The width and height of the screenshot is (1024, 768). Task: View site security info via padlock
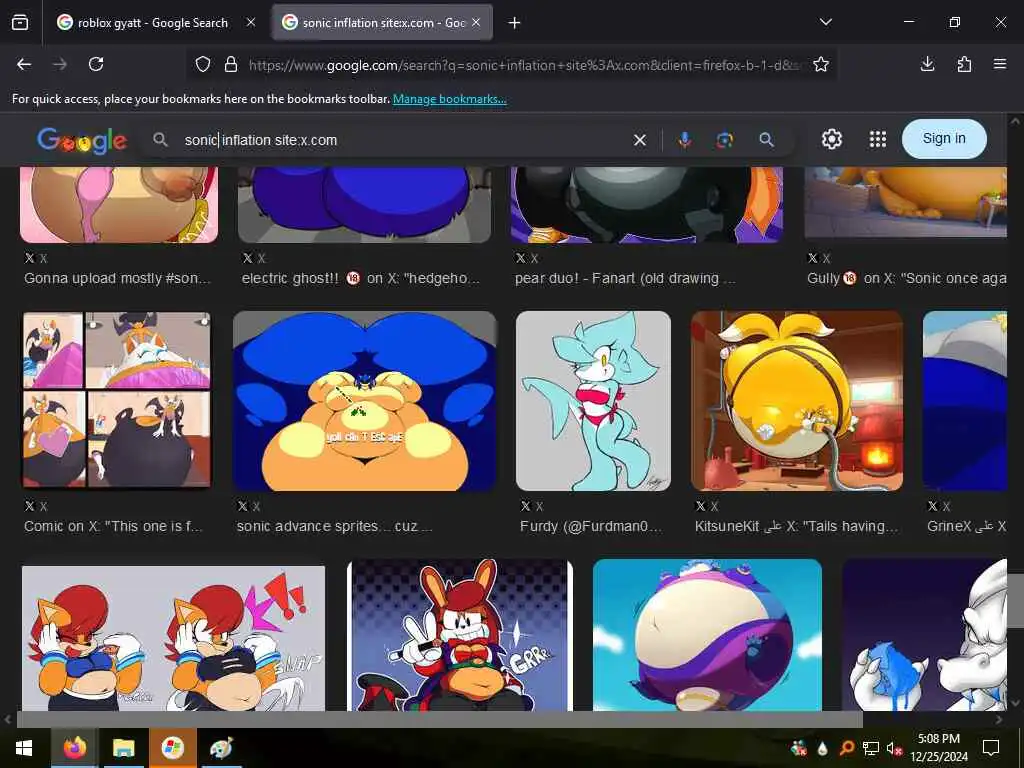pyautogui.click(x=231, y=65)
